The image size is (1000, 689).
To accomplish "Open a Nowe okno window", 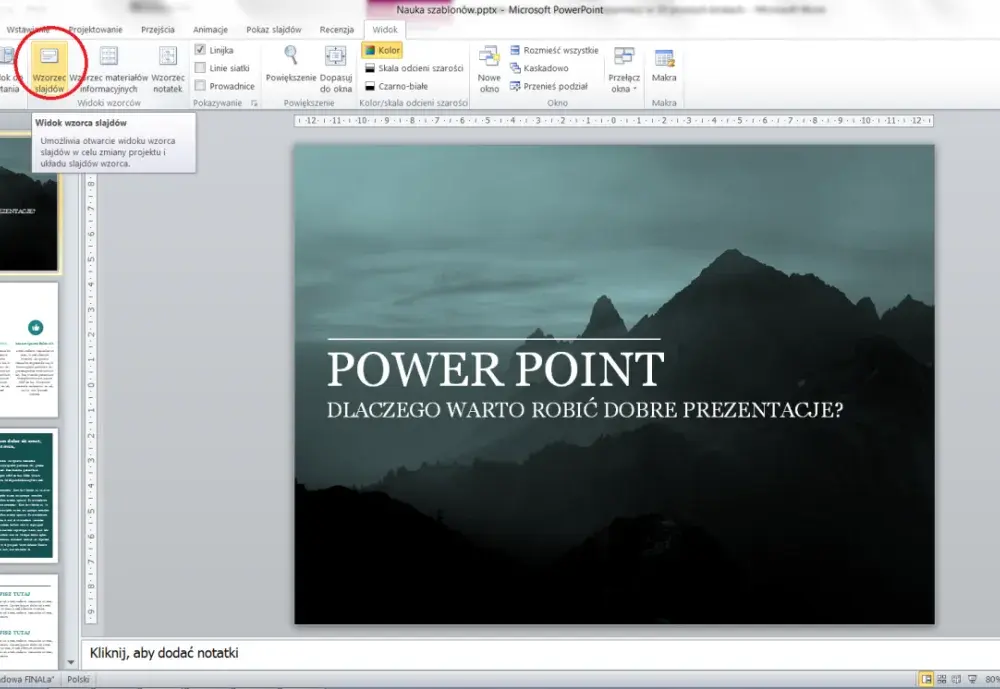I will tap(489, 70).
